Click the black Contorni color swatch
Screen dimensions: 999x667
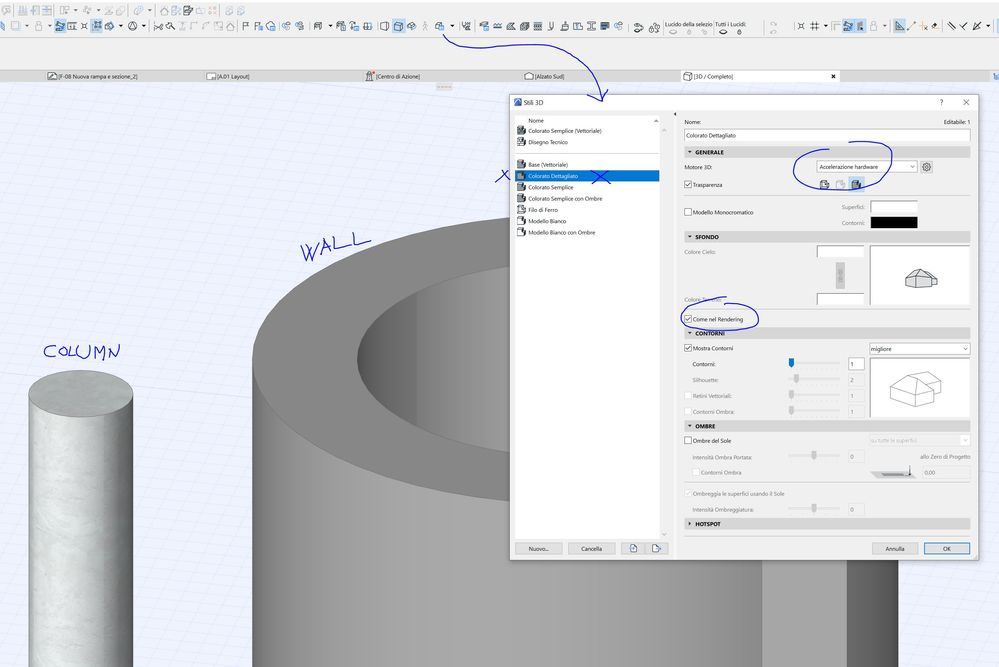[x=893, y=222]
